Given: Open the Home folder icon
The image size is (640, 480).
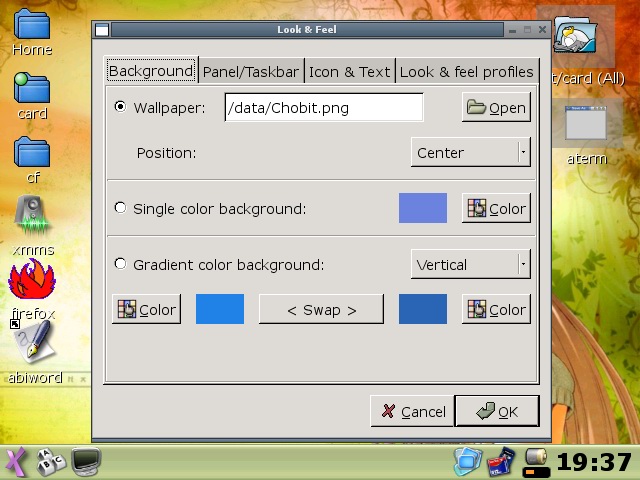Looking at the screenshot, I should click(x=32, y=25).
